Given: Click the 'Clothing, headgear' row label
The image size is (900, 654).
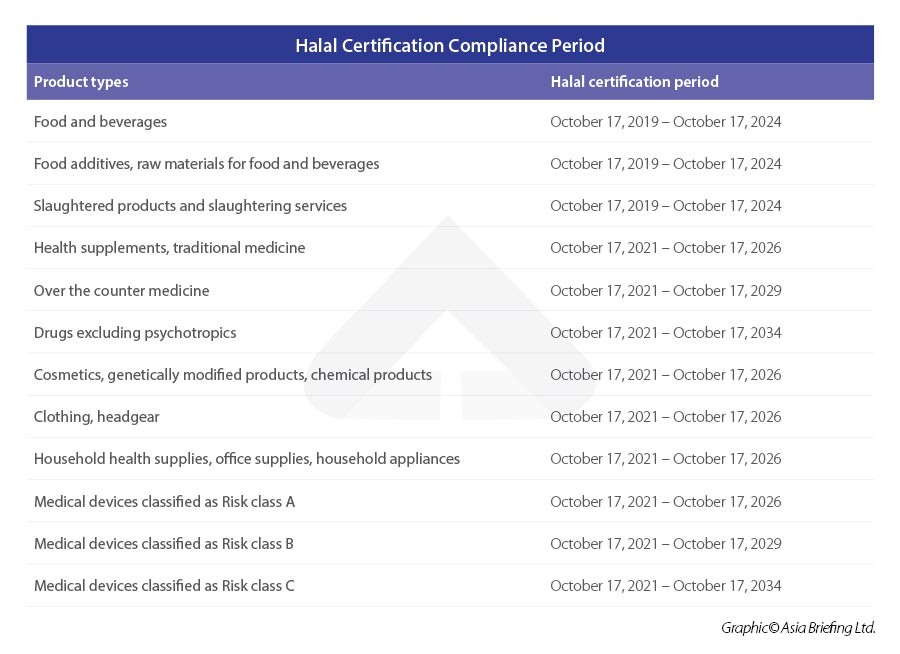Looking at the screenshot, I should [96, 417].
